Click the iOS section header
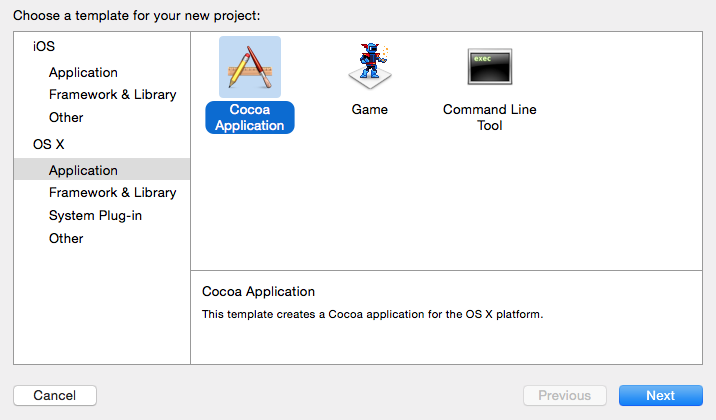Screen dimensions: 716x420 pyautogui.click(x=44, y=47)
